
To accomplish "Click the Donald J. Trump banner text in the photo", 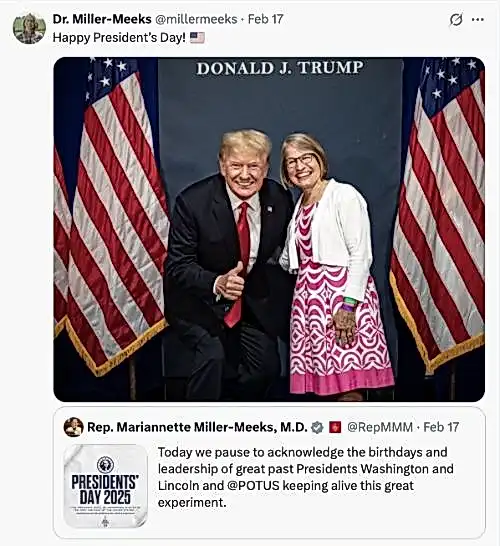I will 280,68.
